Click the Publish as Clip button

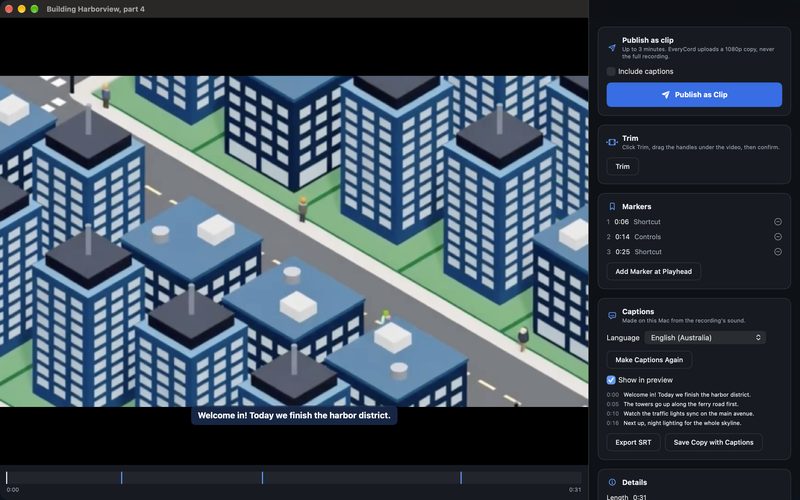point(694,95)
